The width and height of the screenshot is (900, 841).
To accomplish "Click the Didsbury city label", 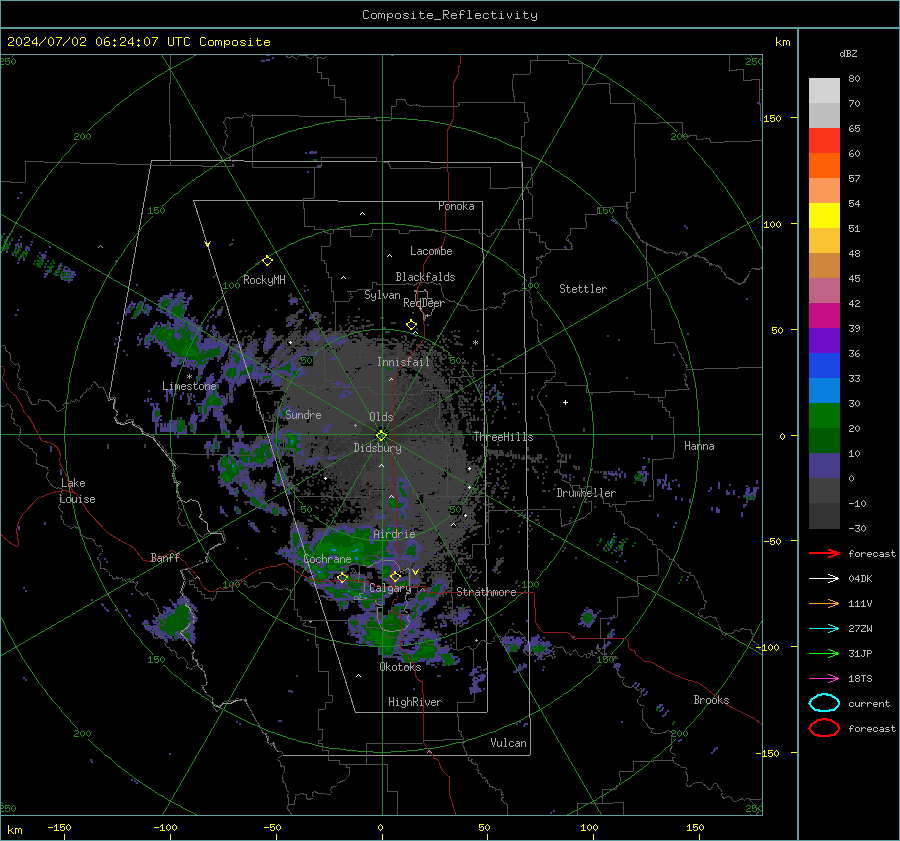I will (378, 448).
